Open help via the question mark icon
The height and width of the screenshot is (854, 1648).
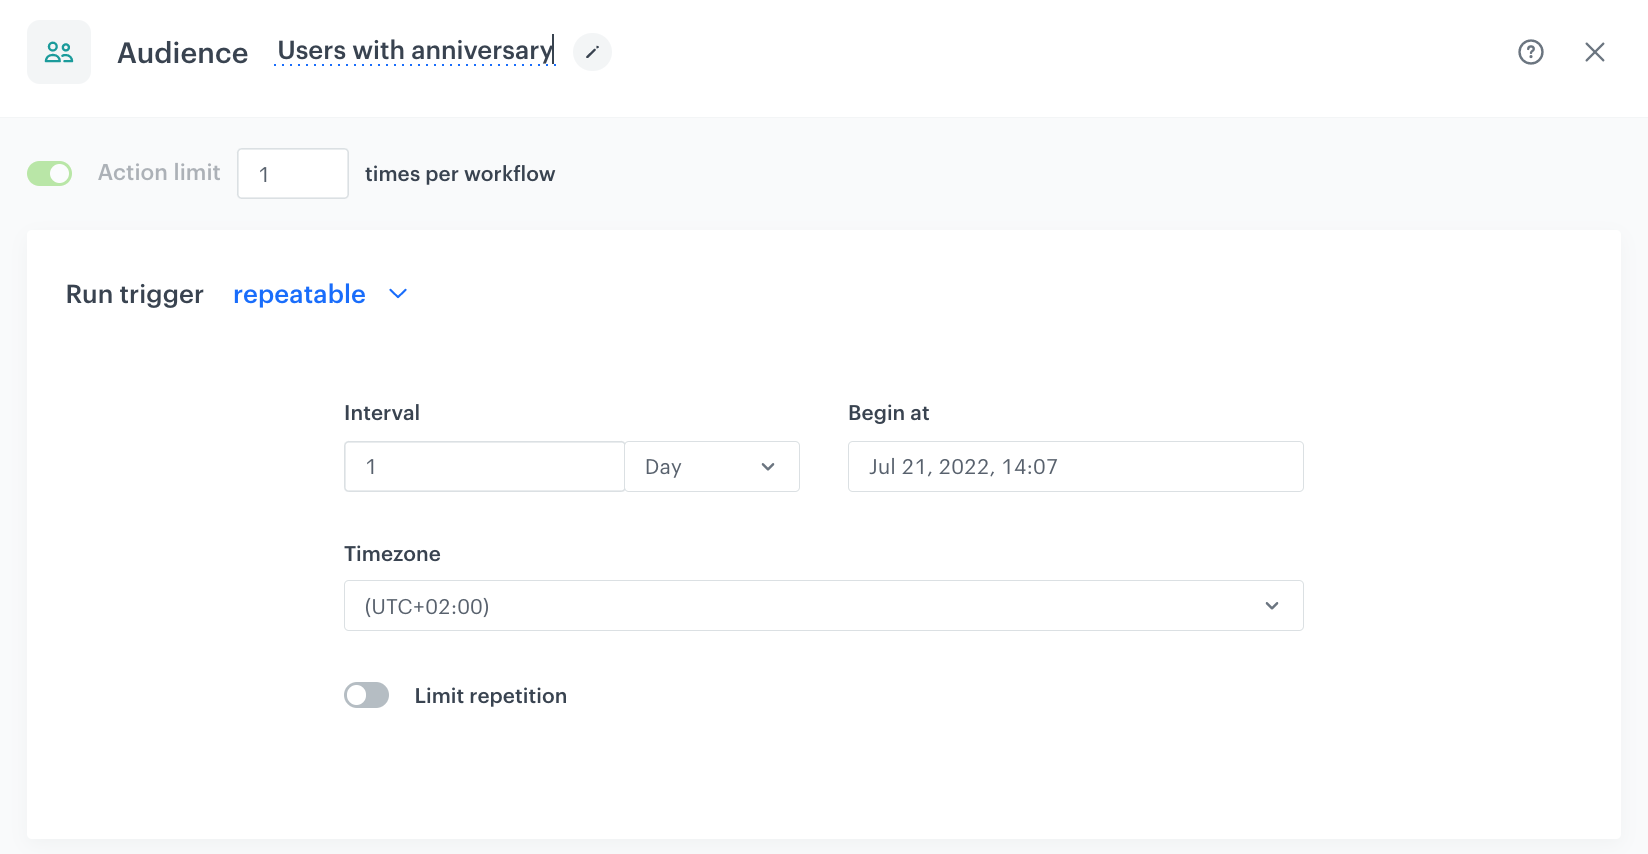click(x=1530, y=52)
